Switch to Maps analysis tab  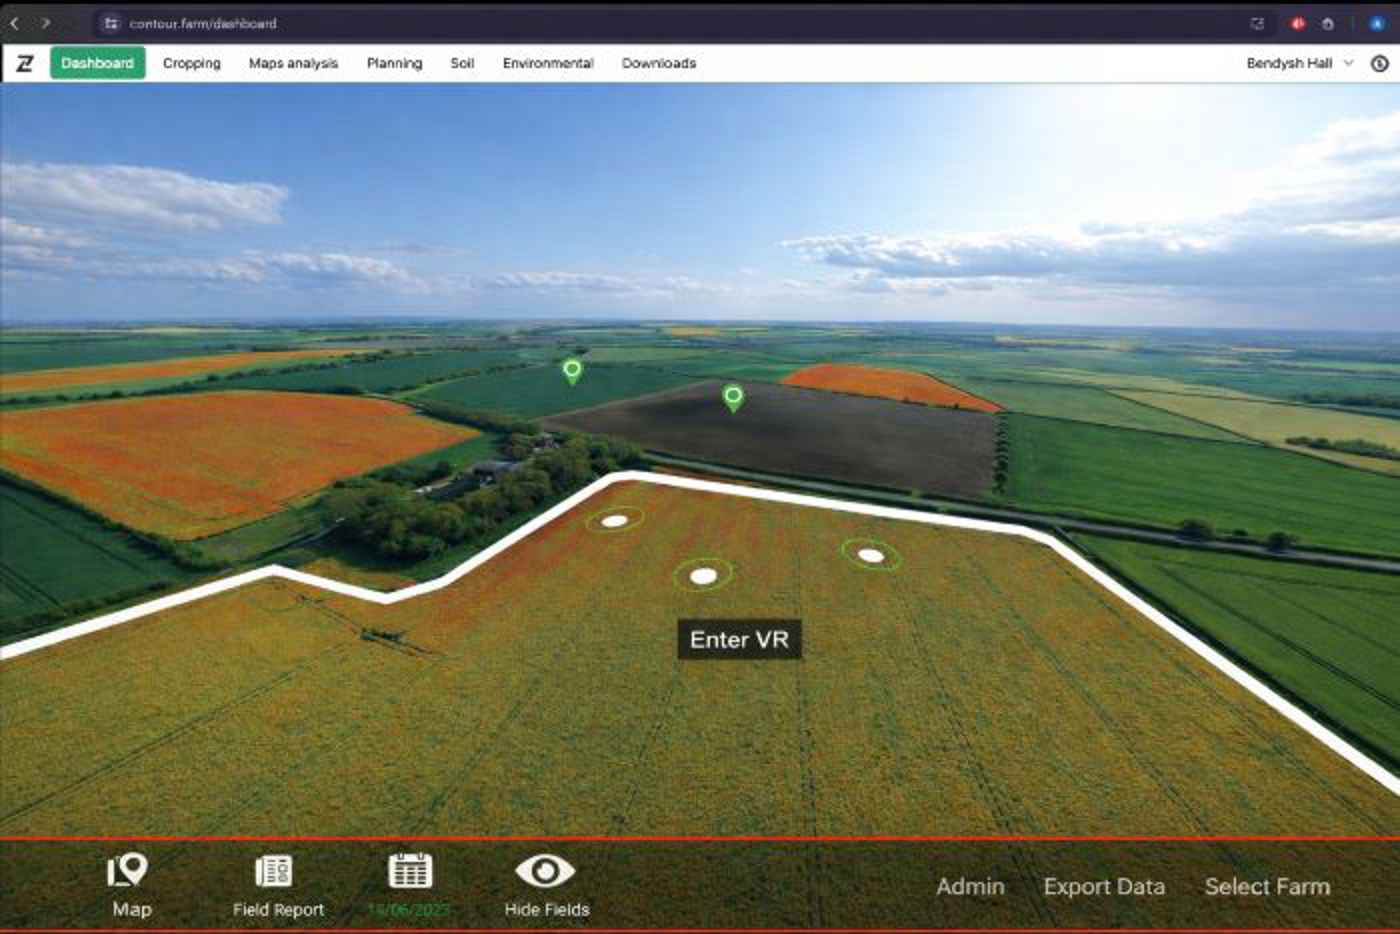[293, 63]
